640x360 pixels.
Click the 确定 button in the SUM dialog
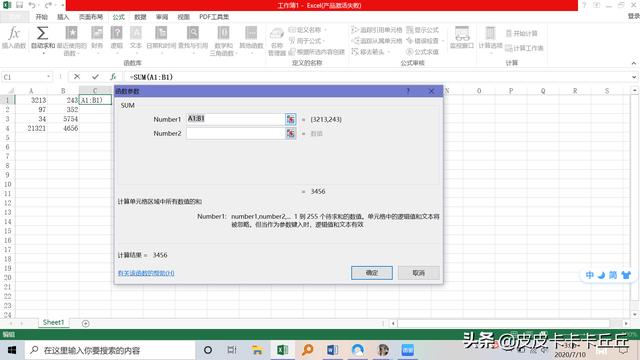372,273
